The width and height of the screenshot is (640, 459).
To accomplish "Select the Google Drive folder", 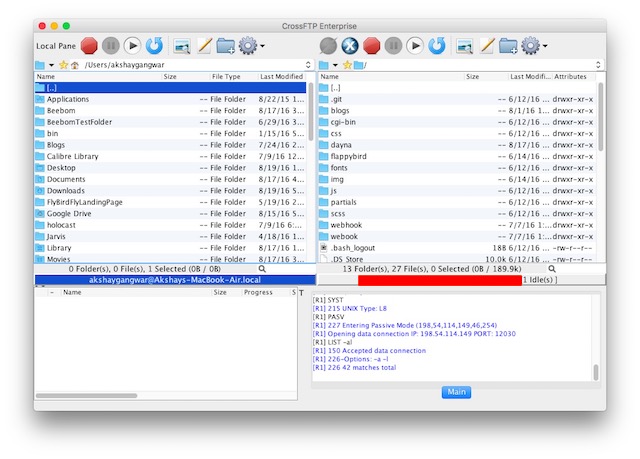I will coord(170,213).
